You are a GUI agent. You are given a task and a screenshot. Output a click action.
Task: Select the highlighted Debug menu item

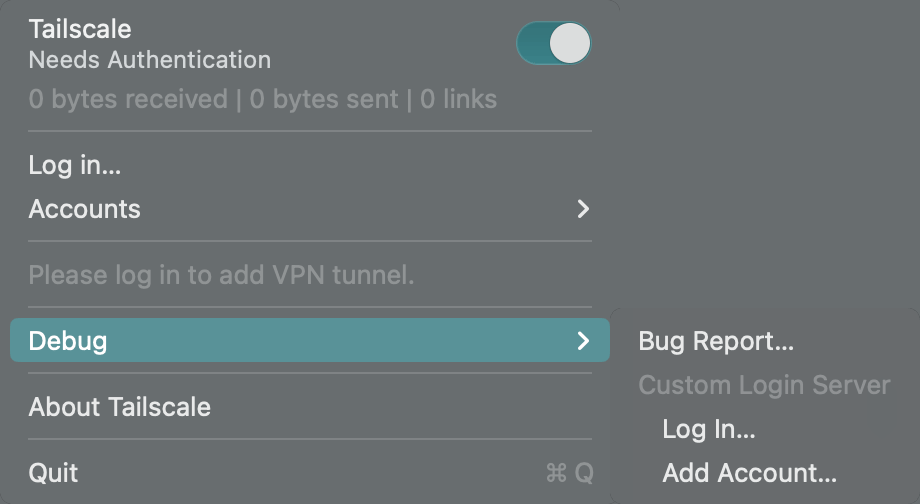tap(68, 341)
